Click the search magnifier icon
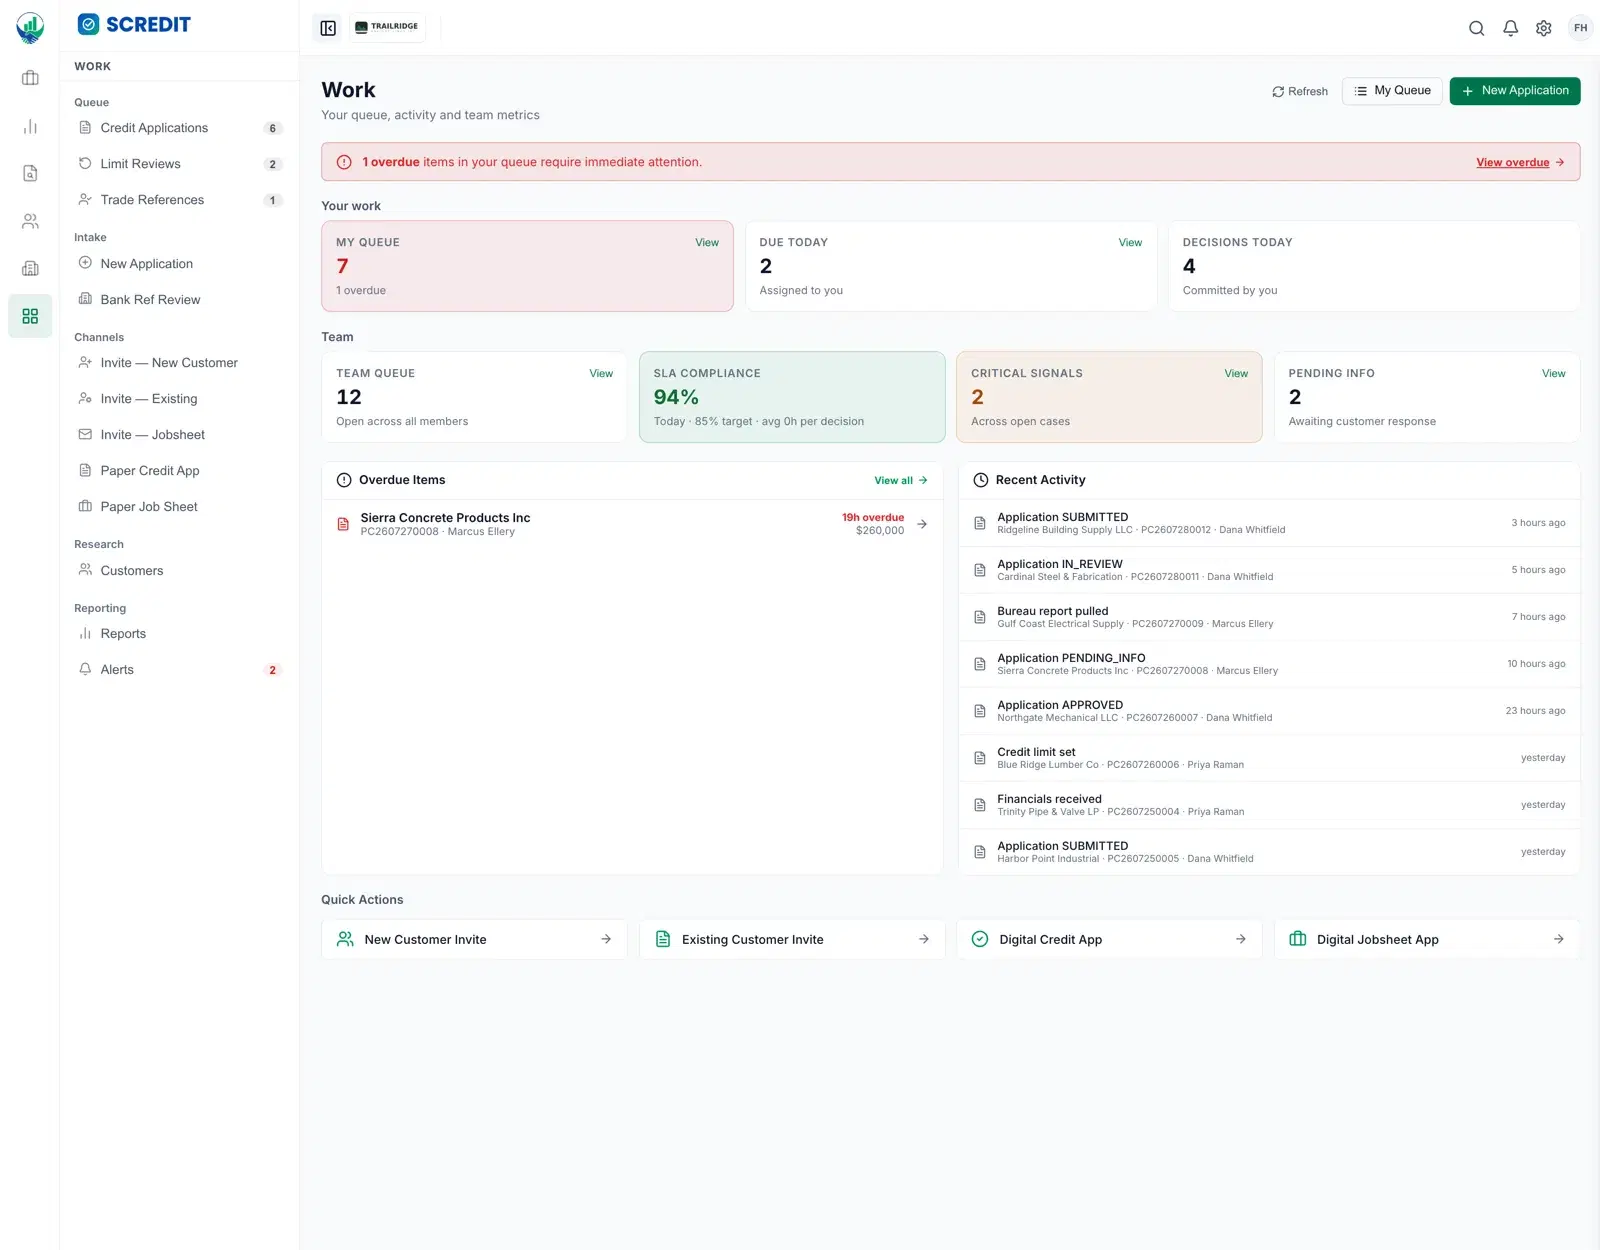Viewport: 1600px width, 1250px height. [x=1476, y=28]
